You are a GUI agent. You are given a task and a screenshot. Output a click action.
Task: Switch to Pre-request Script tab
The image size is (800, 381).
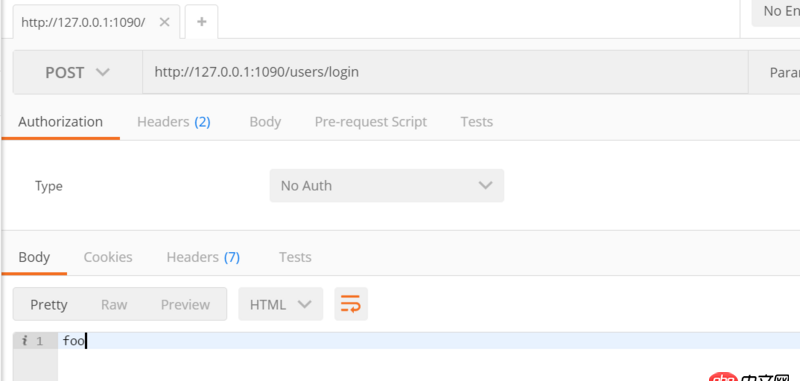371,122
